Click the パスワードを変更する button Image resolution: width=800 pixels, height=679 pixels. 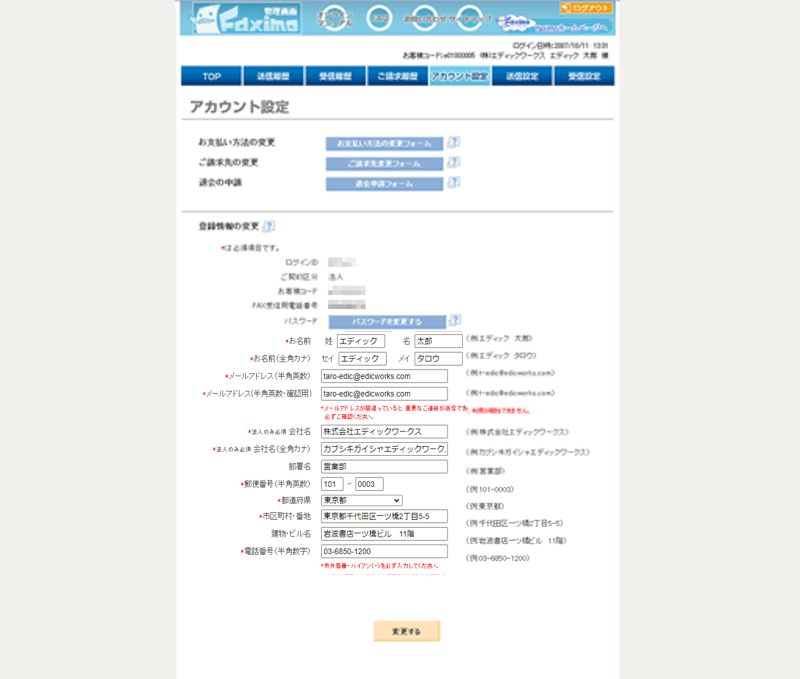coord(387,322)
